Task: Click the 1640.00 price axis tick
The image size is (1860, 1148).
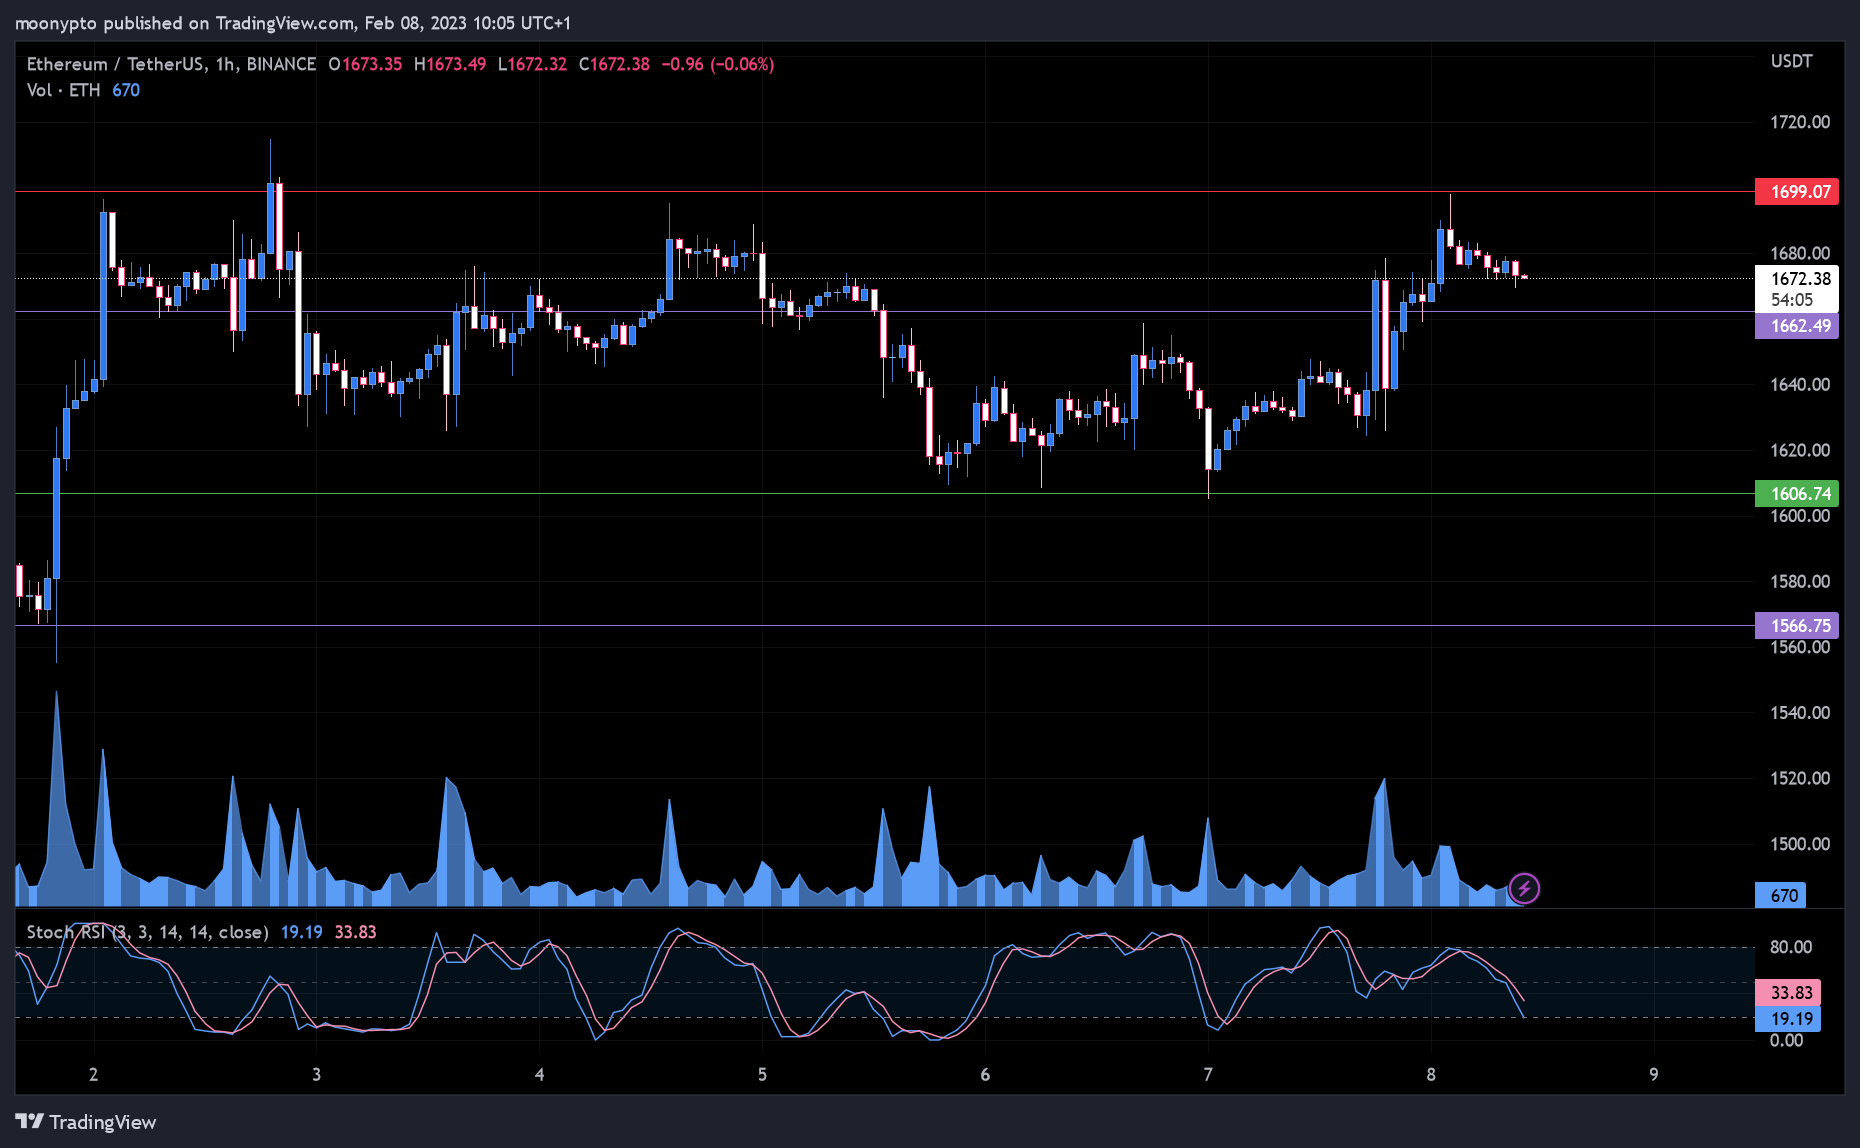Action: pos(1800,385)
